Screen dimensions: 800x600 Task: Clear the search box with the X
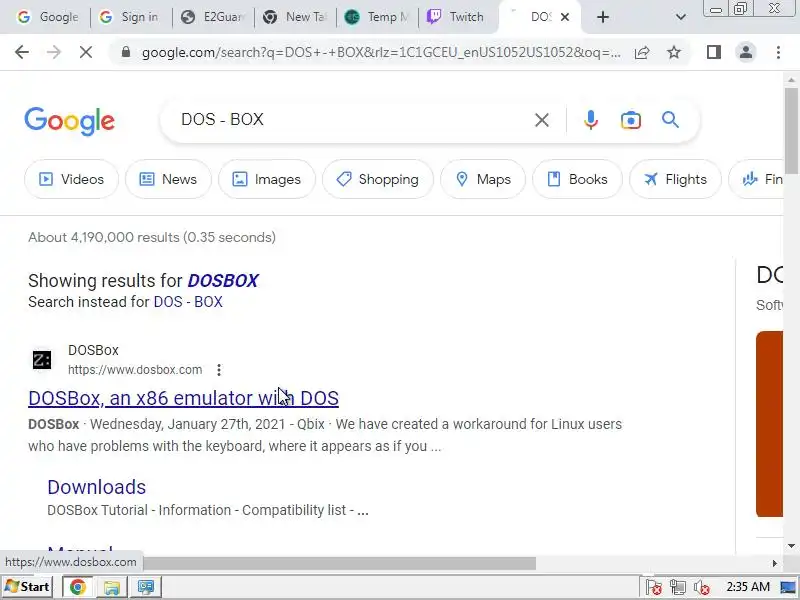[x=542, y=120]
